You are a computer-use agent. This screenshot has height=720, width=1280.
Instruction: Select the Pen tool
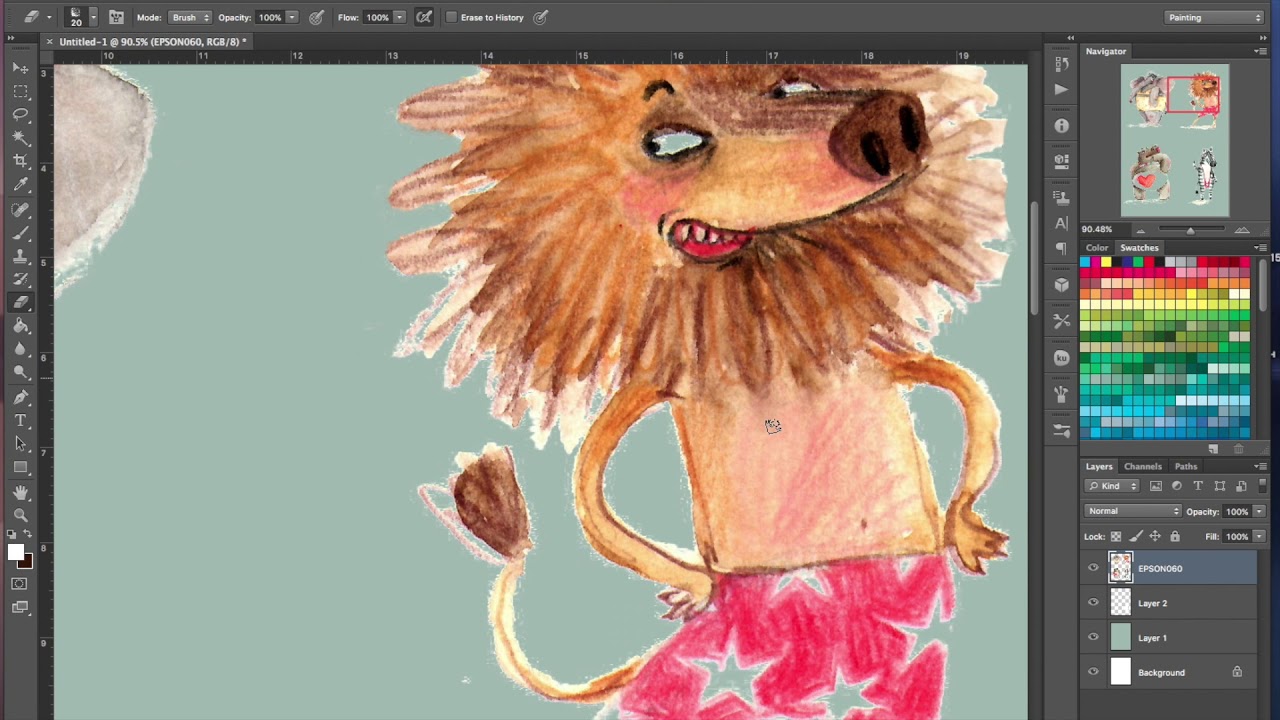pyautogui.click(x=20, y=397)
